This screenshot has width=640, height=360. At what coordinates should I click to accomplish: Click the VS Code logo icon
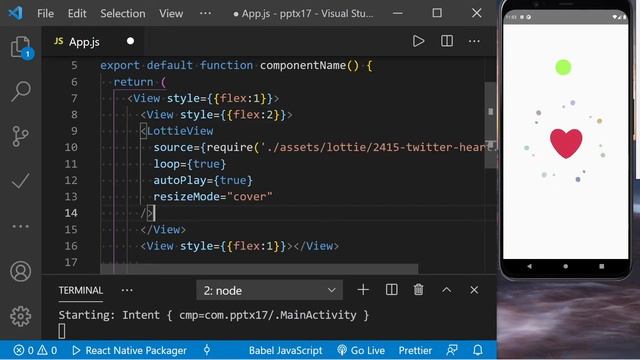(x=16, y=13)
